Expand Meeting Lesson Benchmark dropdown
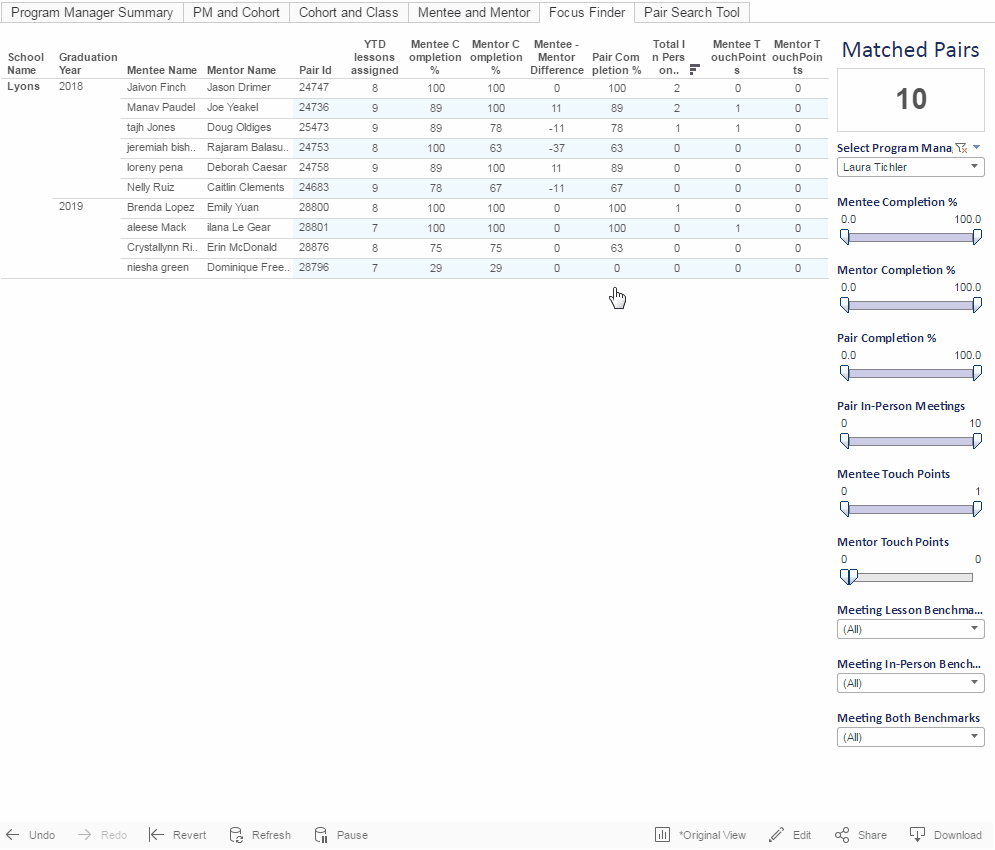This screenshot has width=995, height=850. [910, 629]
